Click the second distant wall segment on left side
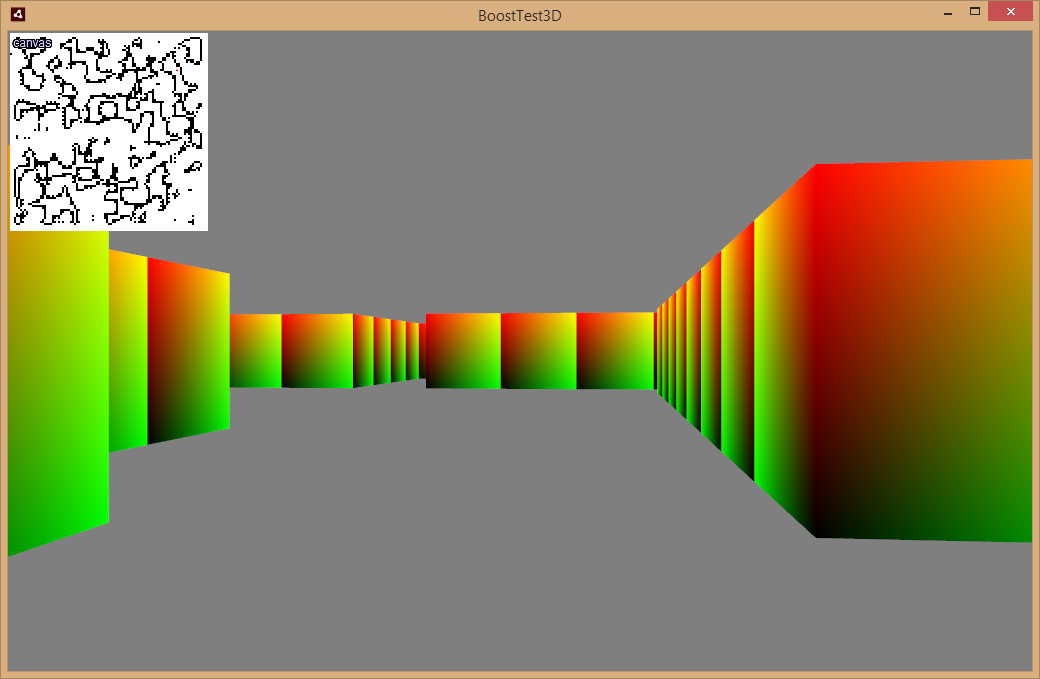This screenshot has width=1040, height=679. (317, 351)
